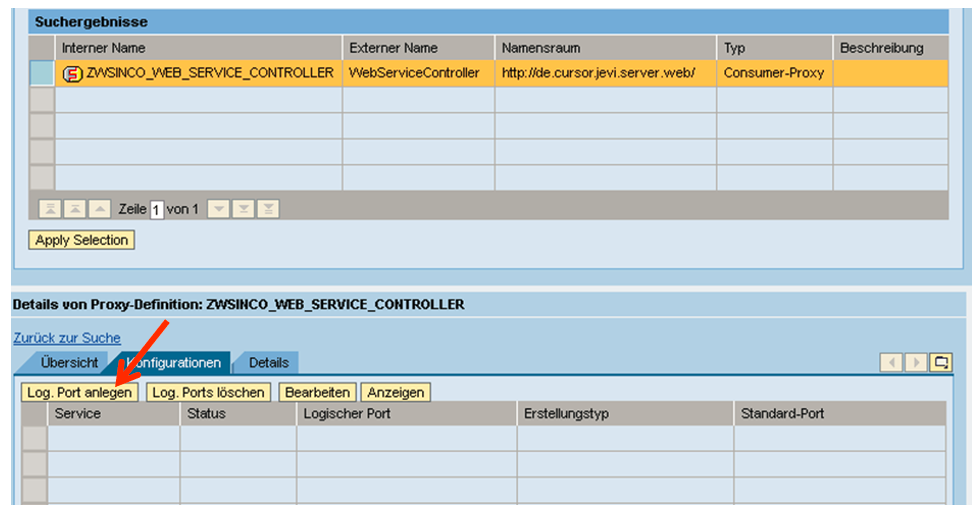Click the Zeile row number input field
The height and width of the screenshot is (509, 972).
coord(156,210)
